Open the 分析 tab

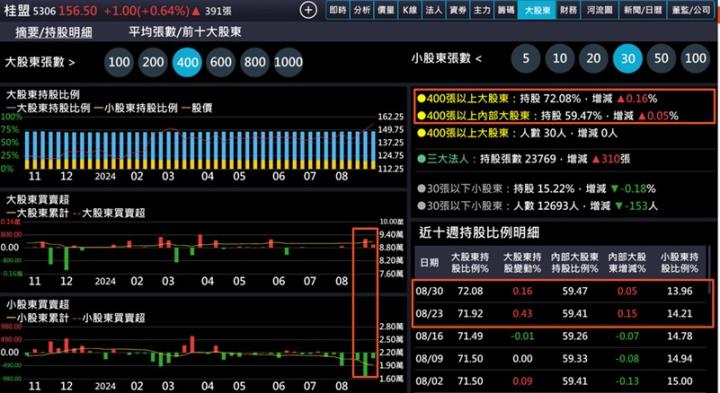click(362, 10)
